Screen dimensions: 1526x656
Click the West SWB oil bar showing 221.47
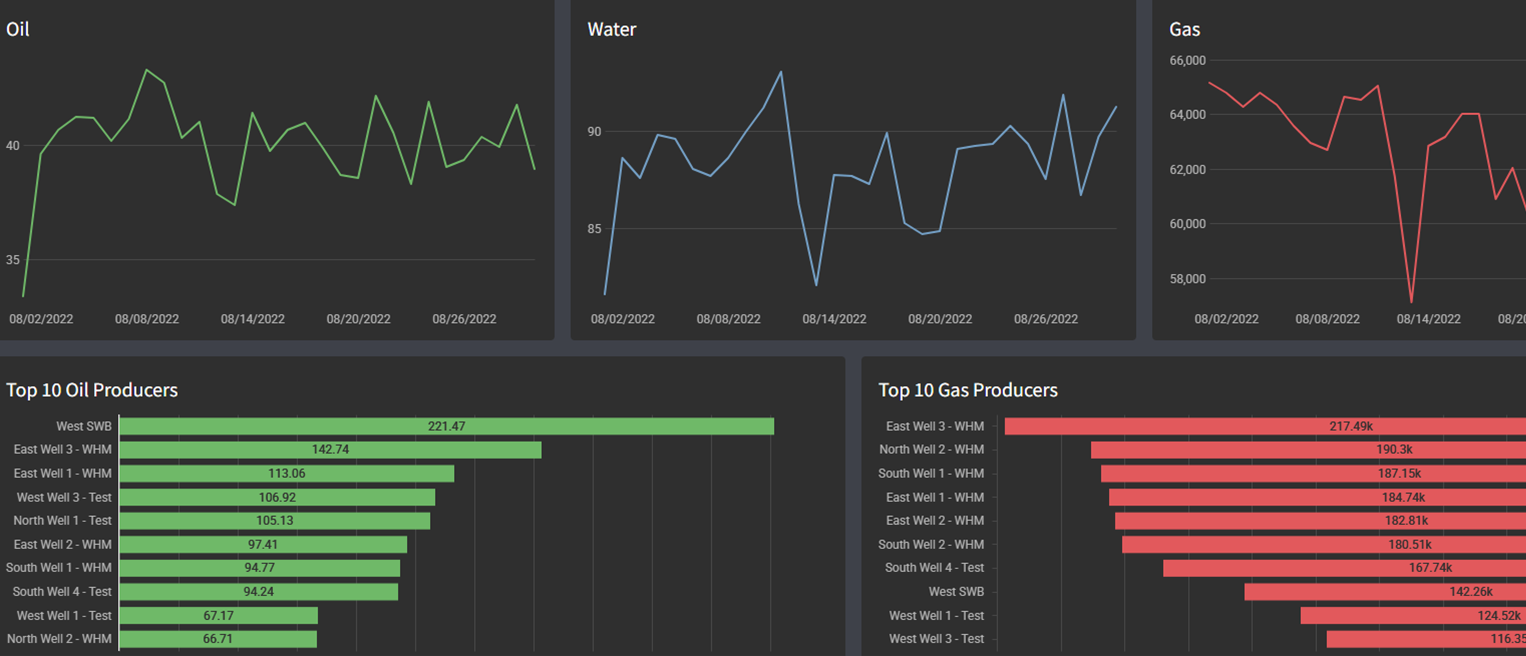click(x=446, y=426)
